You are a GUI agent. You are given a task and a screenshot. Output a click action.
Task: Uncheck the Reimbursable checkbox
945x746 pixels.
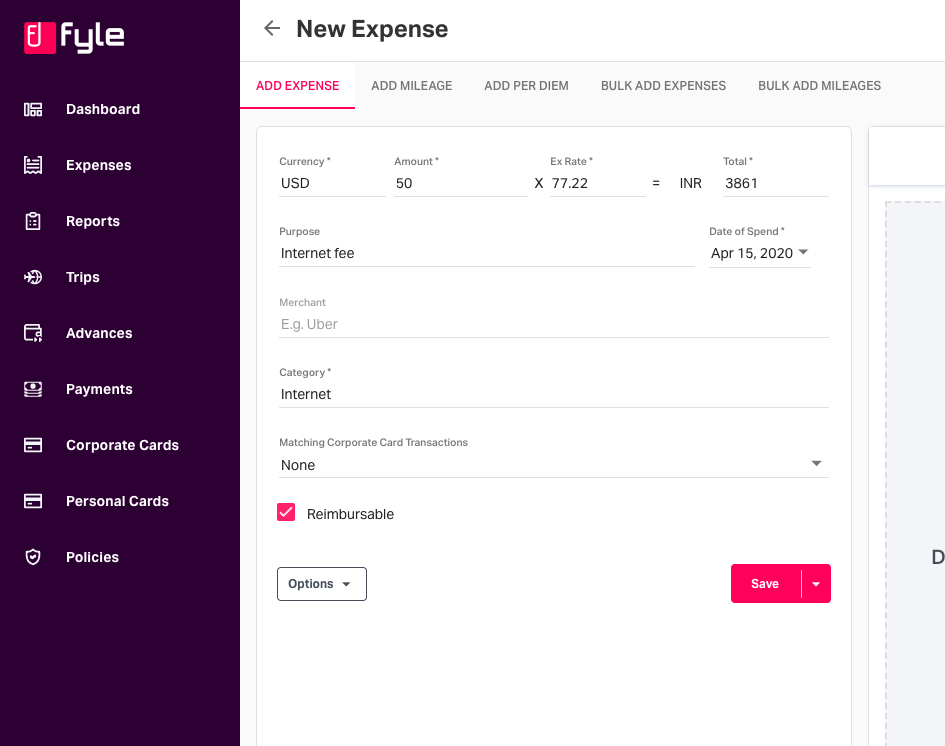[x=286, y=512]
